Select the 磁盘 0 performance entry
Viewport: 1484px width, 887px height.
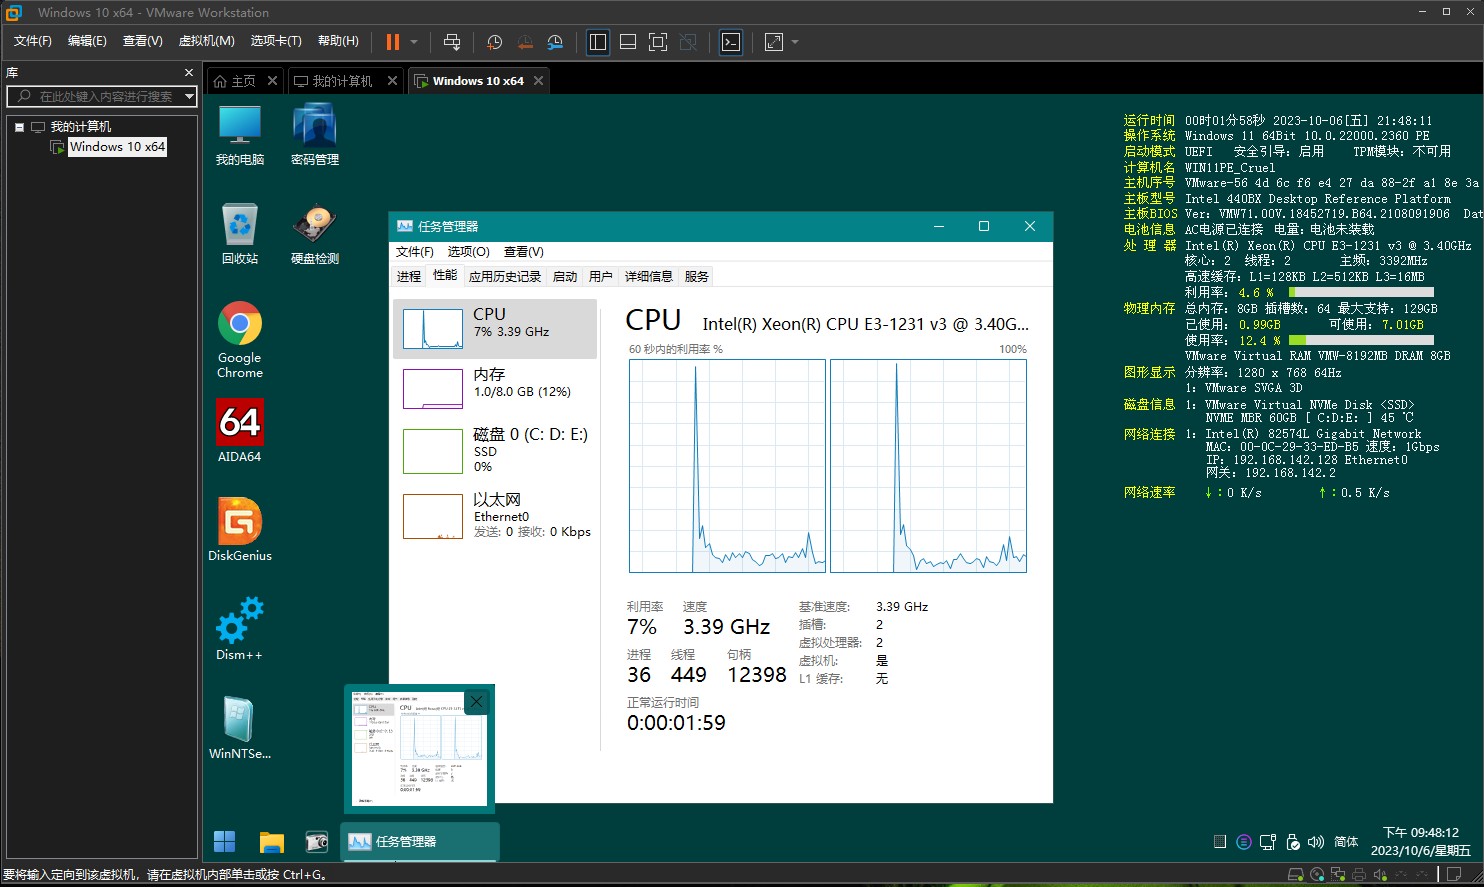coord(495,450)
